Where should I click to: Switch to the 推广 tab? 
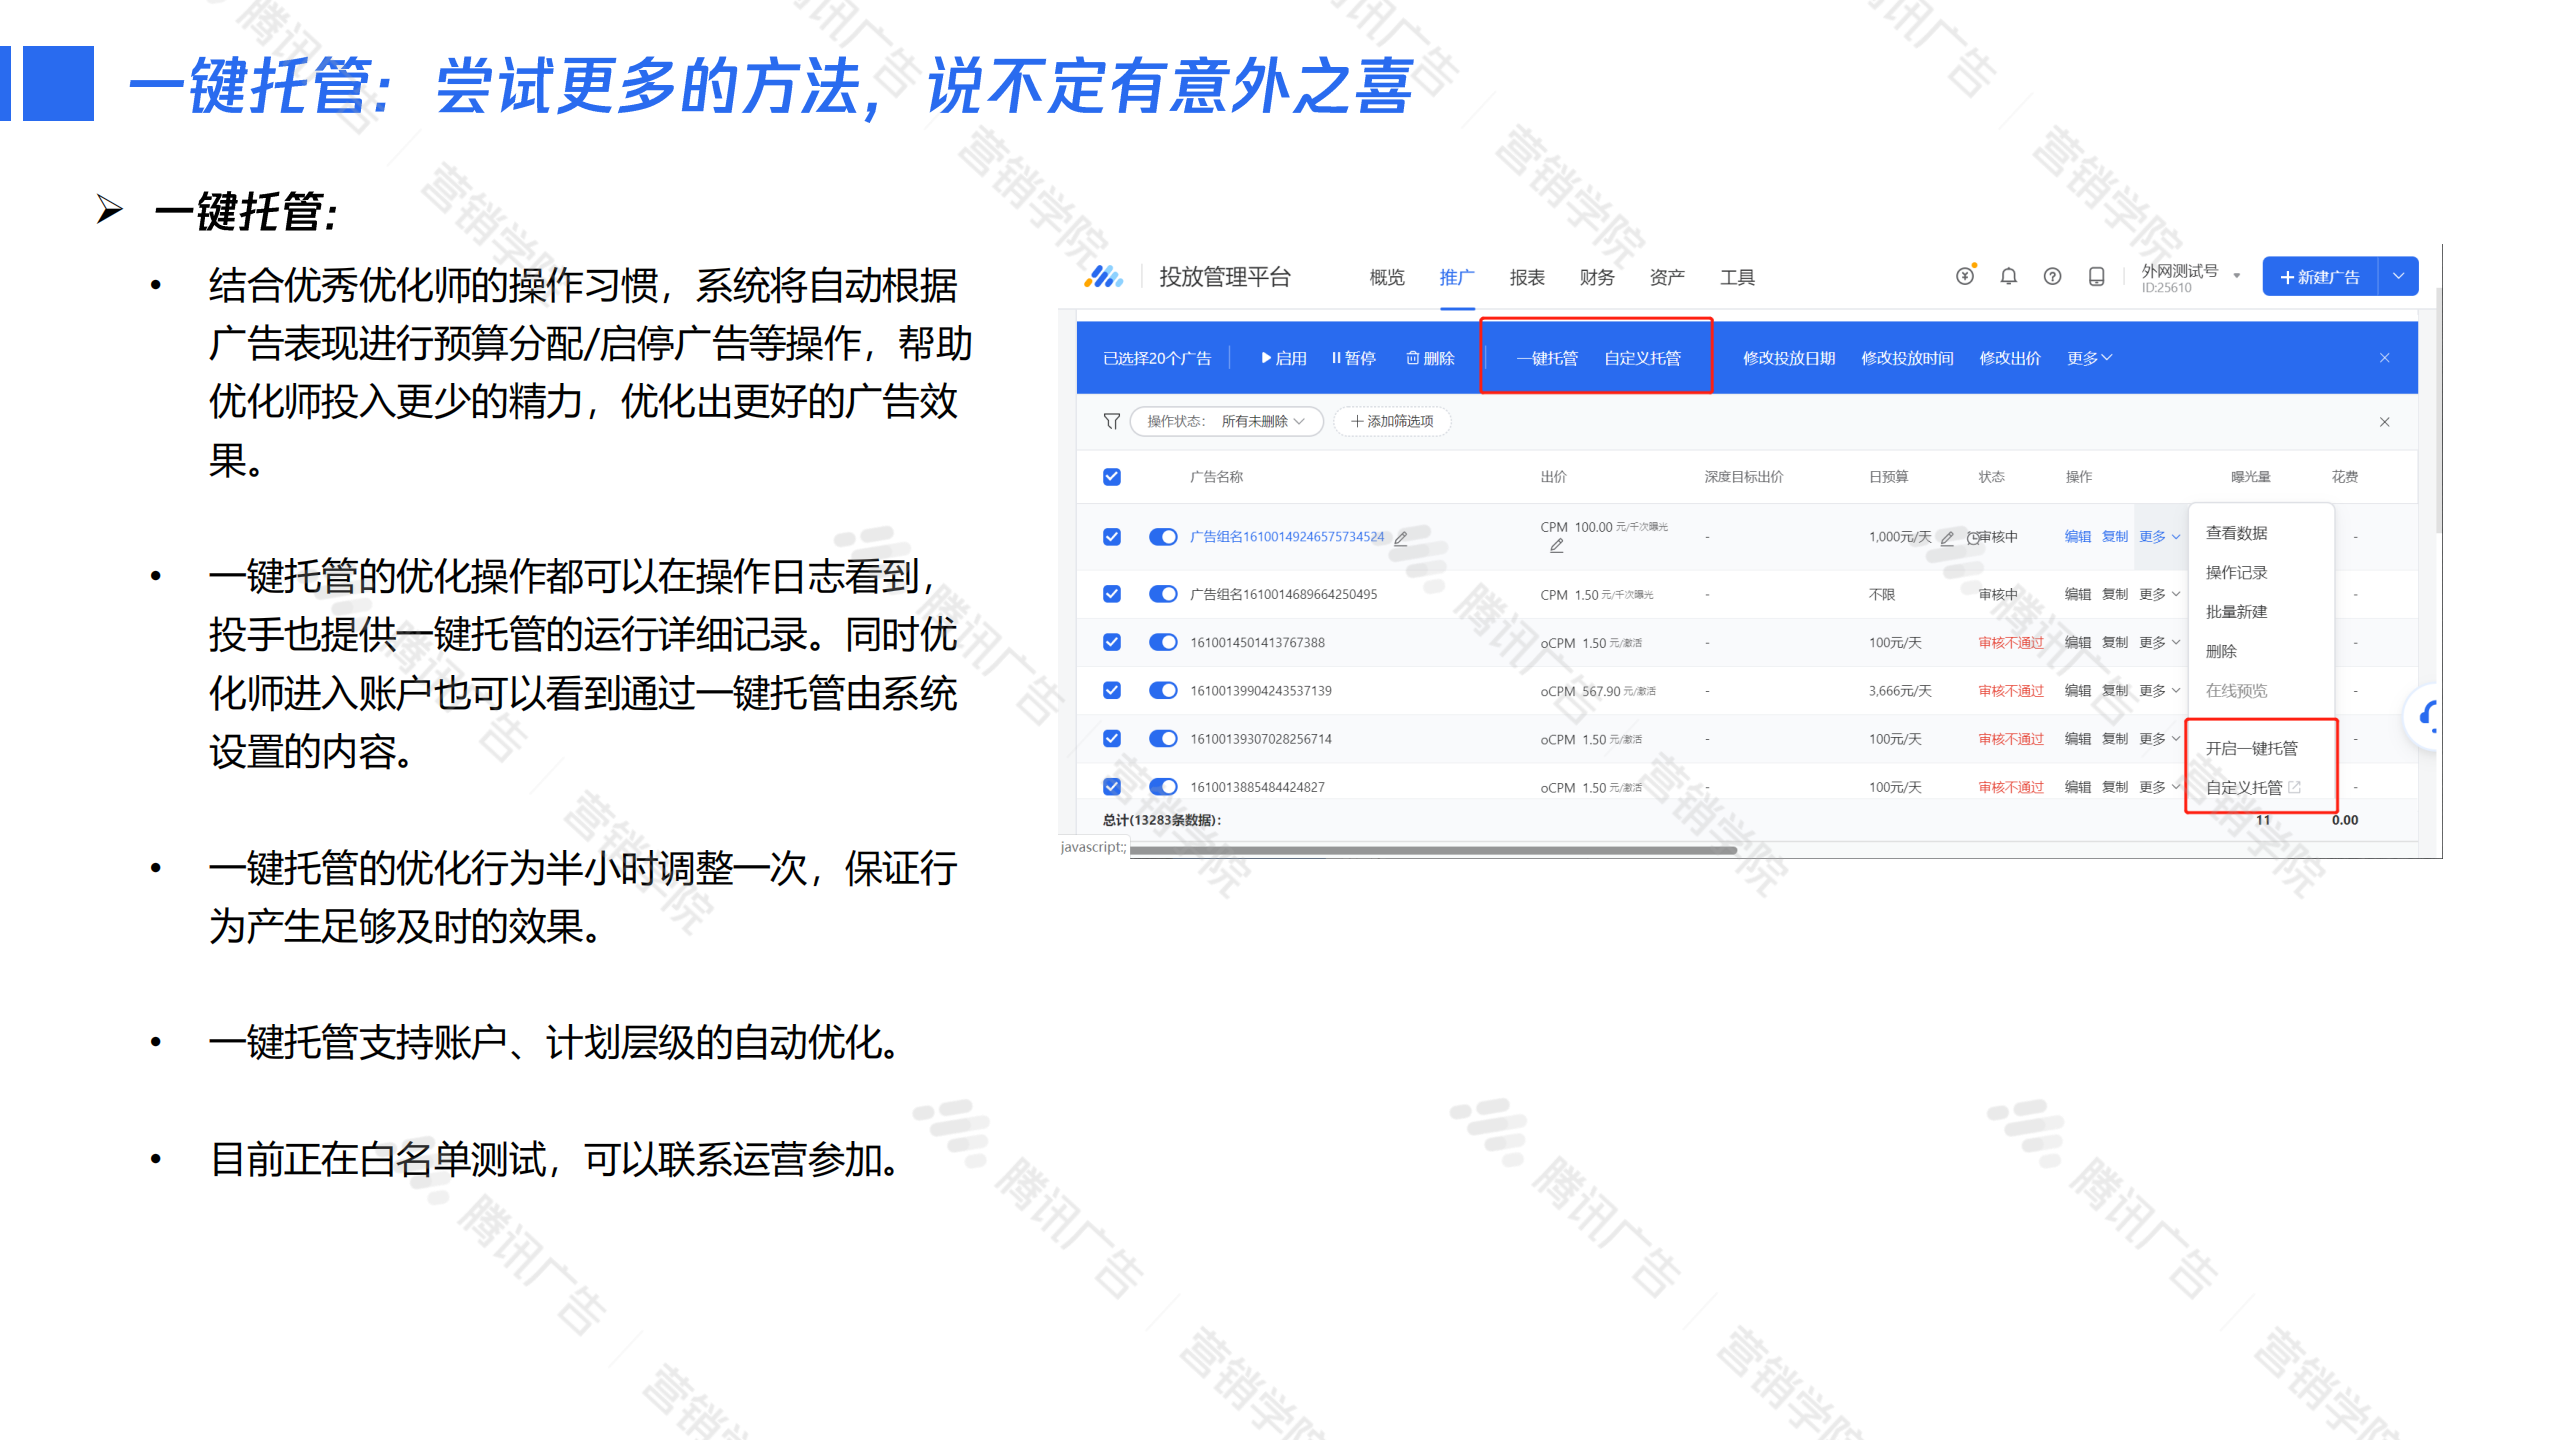point(1457,277)
